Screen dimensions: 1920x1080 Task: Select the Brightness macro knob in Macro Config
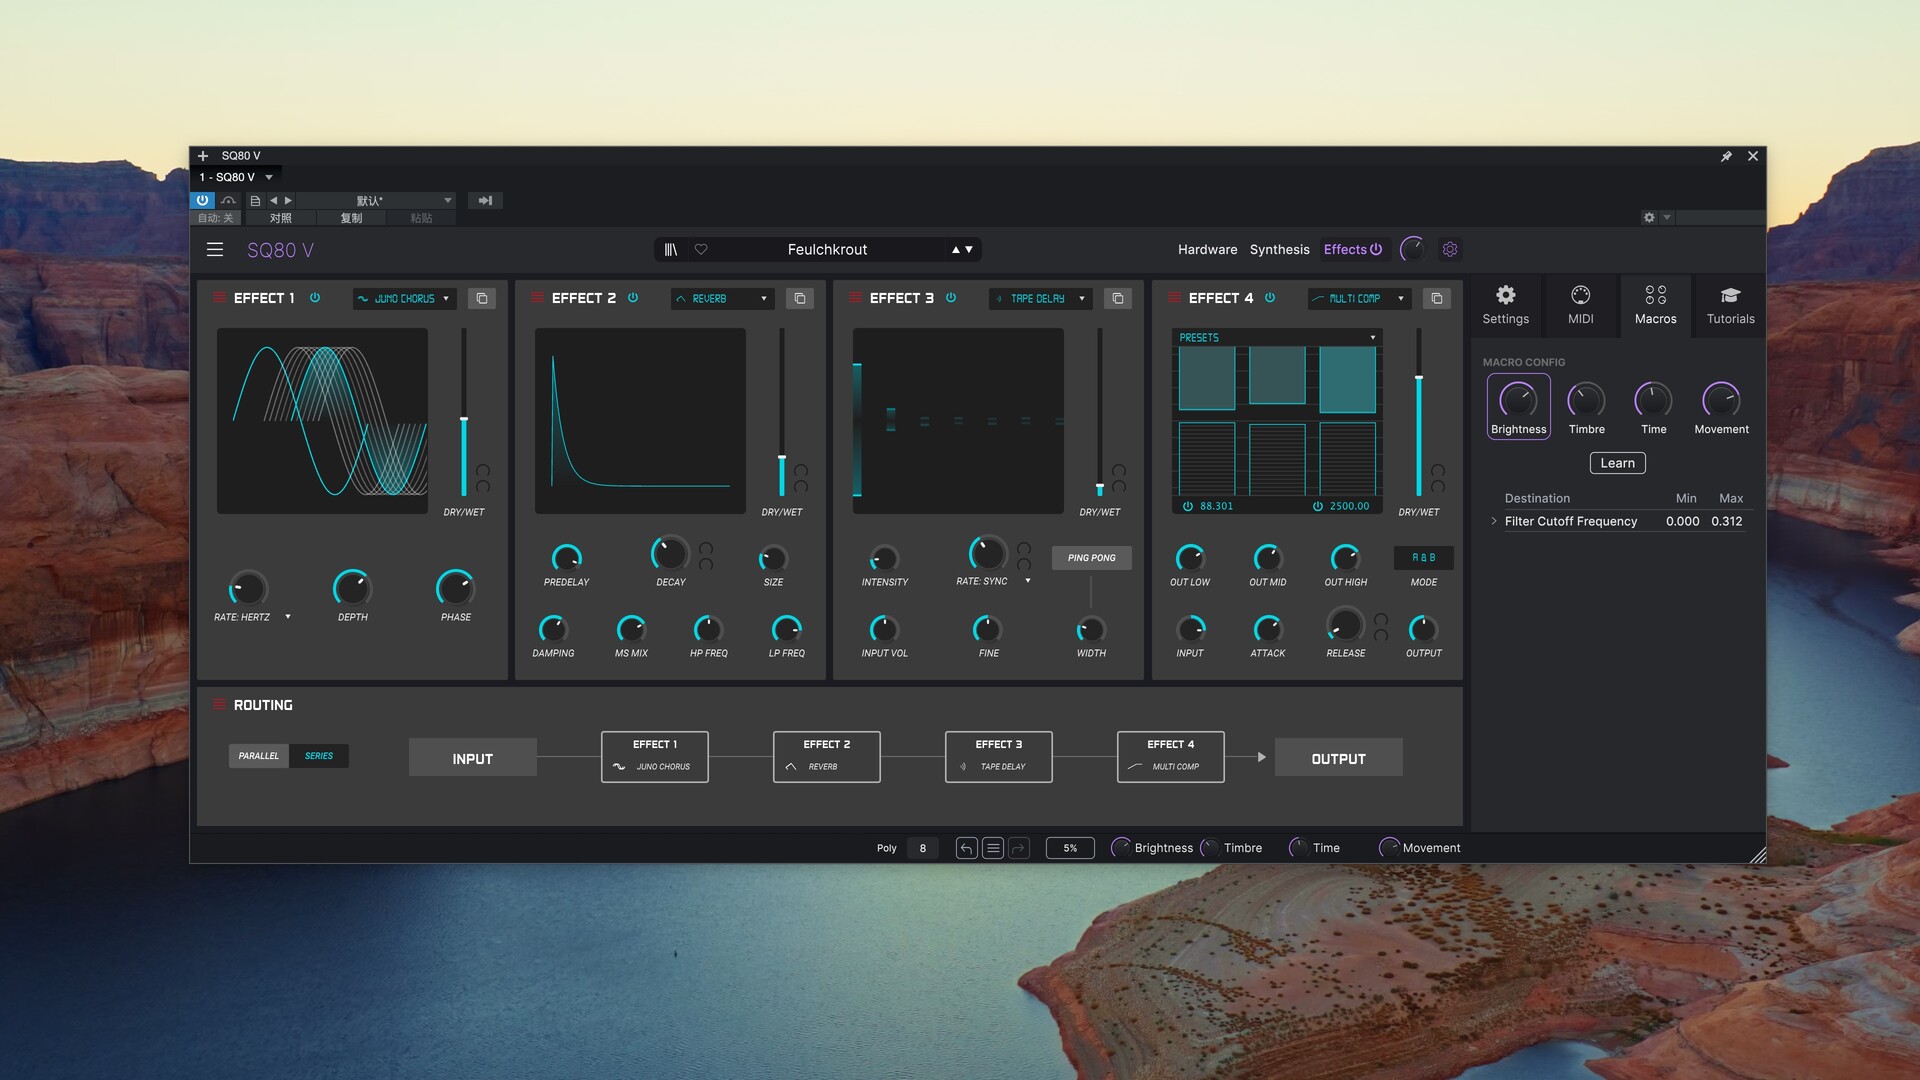click(x=1518, y=400)
